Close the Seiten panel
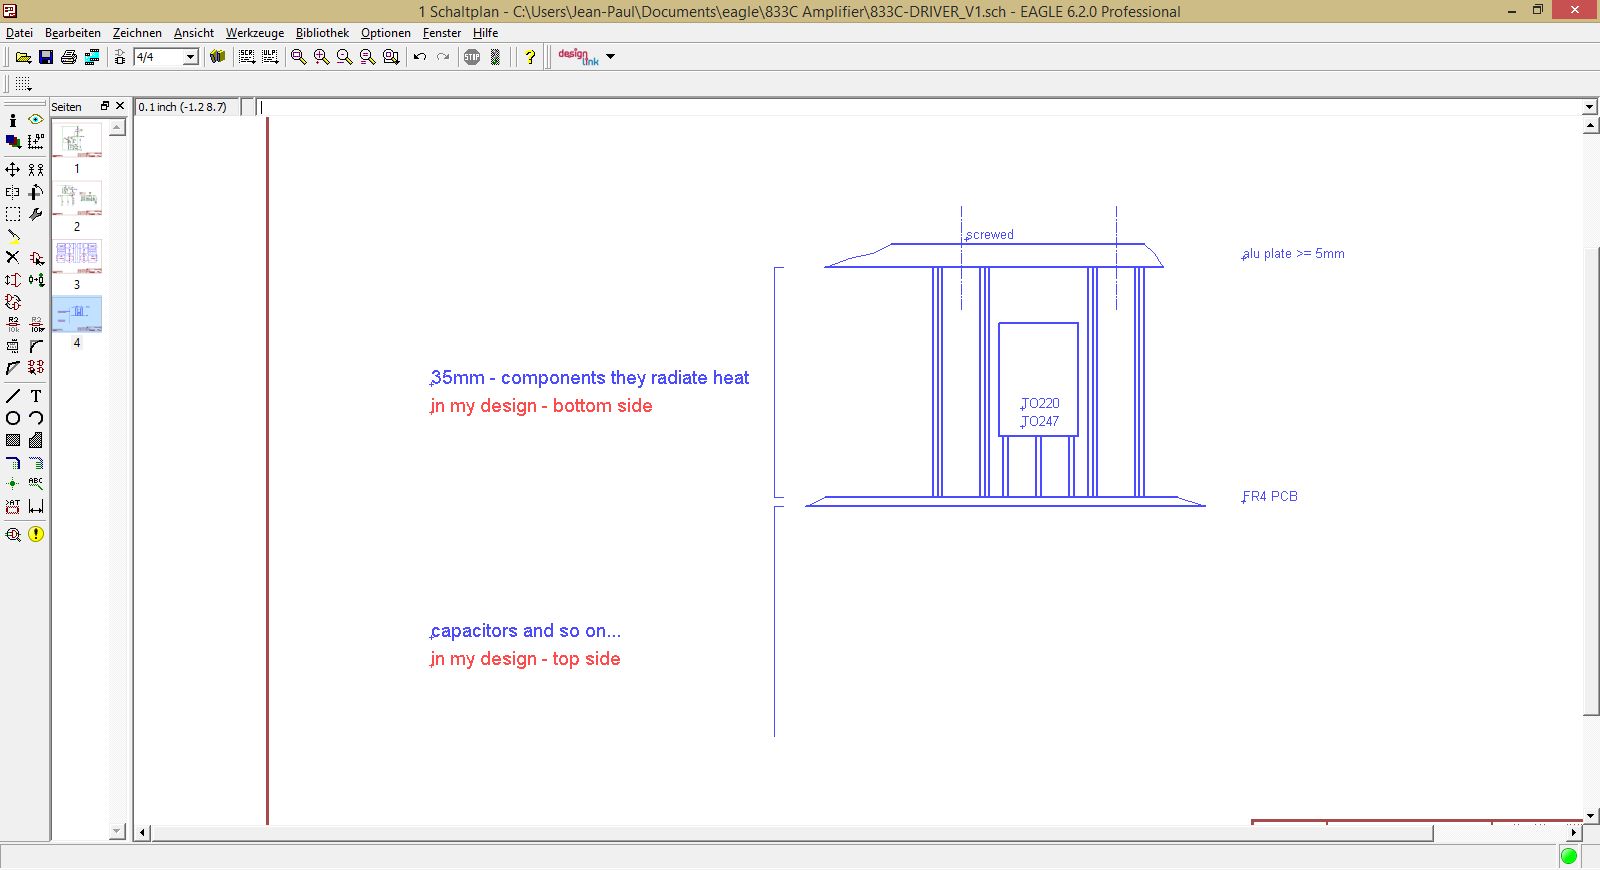 coord(120,105)
